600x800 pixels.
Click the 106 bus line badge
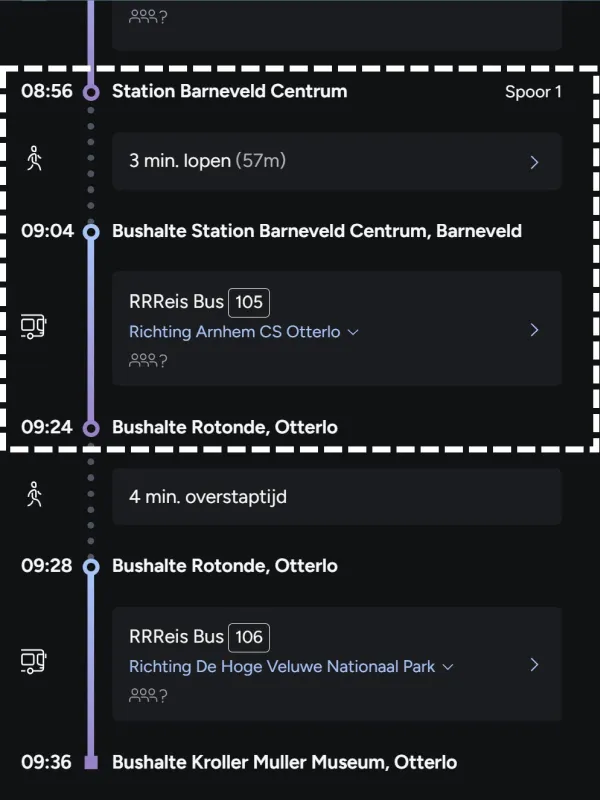[x=249, y=637]
